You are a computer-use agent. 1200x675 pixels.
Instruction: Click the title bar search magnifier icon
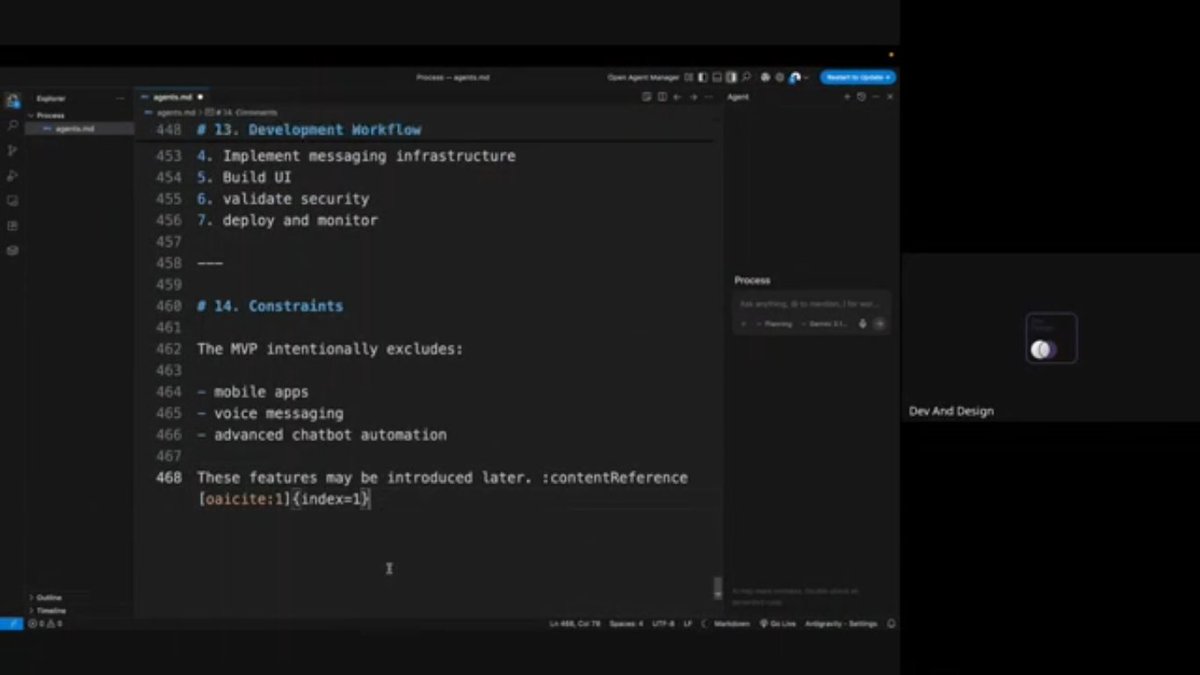tap(746, 77)
